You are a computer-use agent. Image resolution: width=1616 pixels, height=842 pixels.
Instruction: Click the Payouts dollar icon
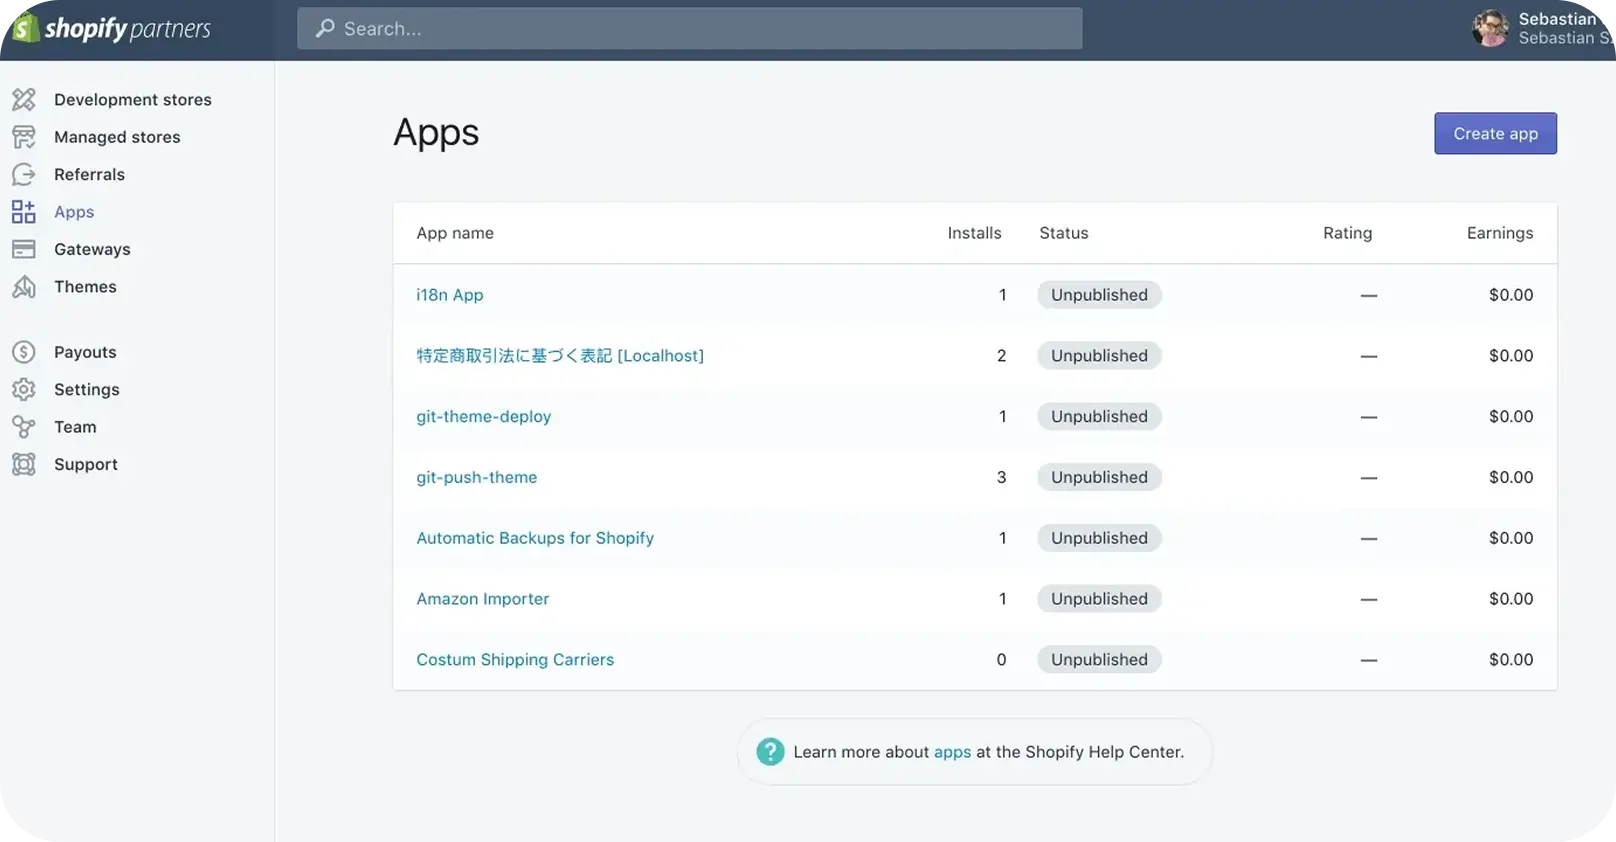click(24, 352)
